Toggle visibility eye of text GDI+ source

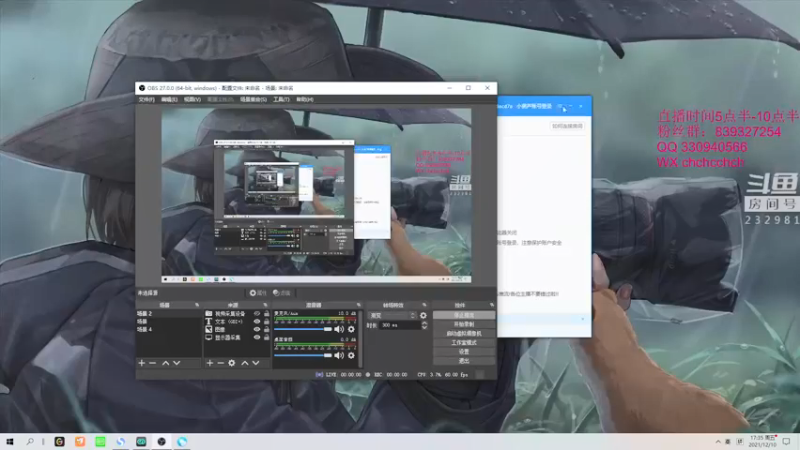pos(257,321)
